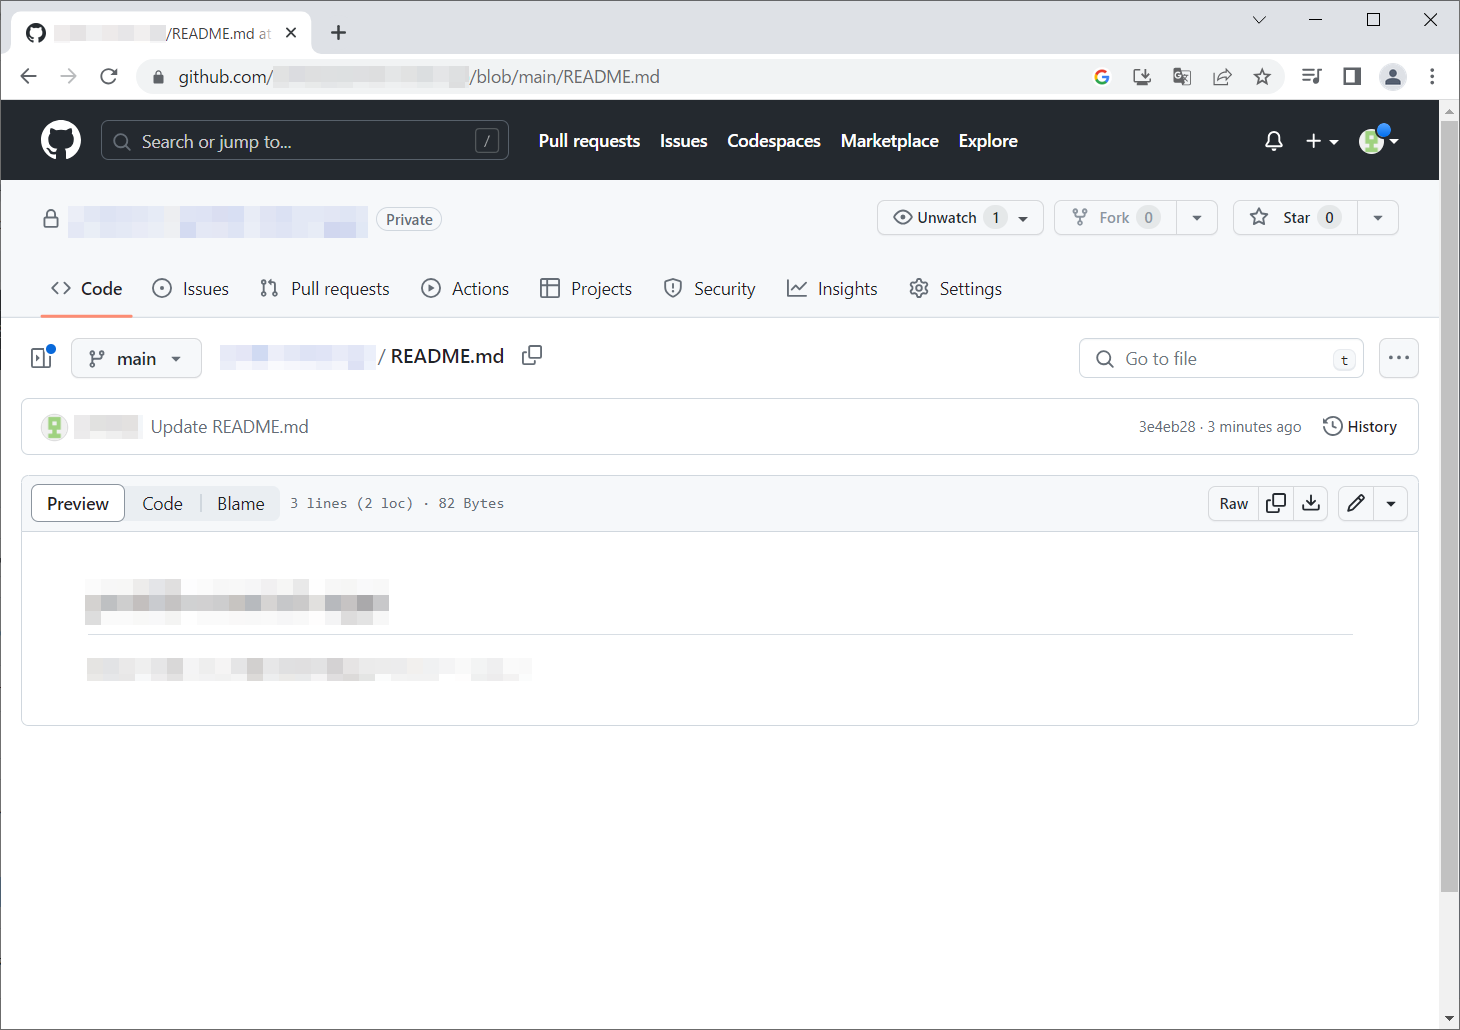Open the repository Settings tab
Screen dimensions: 1460x1030
(955, 289)
